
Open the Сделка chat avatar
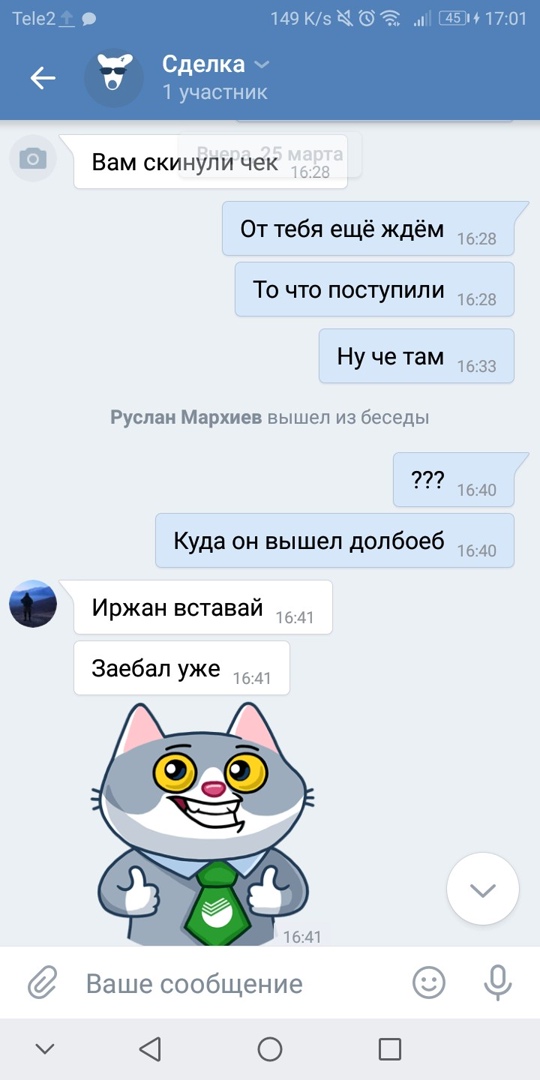tap(114, 78)
